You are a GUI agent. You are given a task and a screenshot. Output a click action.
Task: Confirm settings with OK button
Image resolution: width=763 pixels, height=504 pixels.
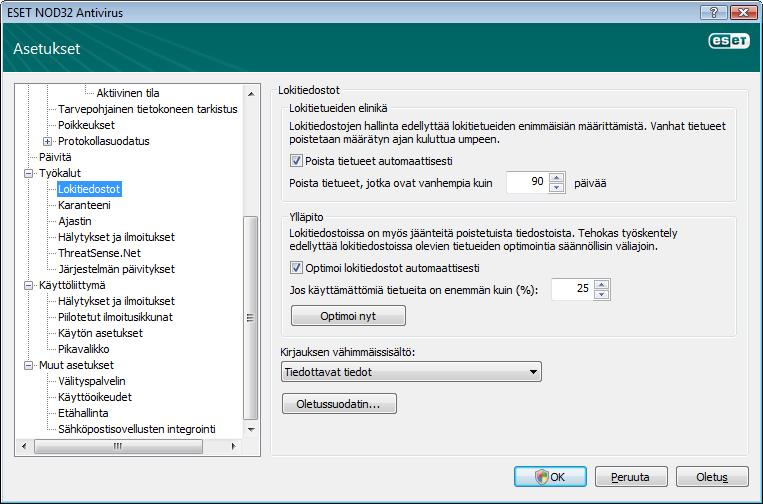coord(550,477)
